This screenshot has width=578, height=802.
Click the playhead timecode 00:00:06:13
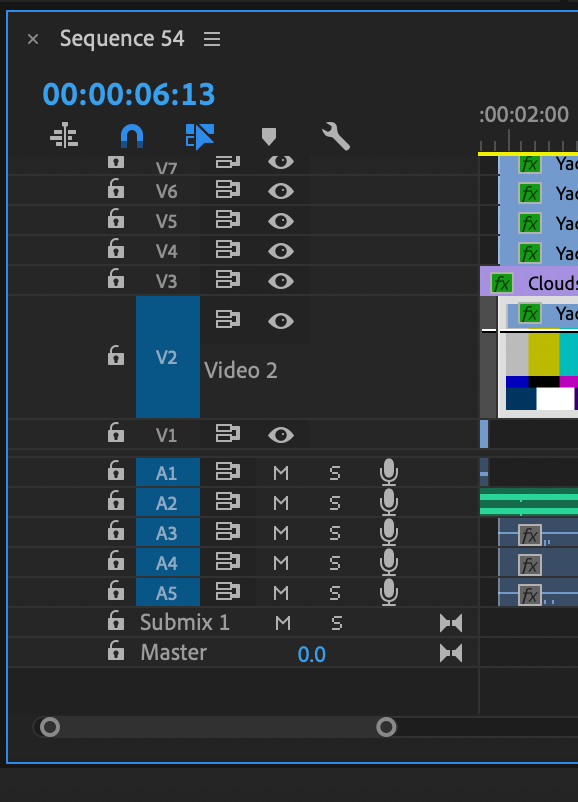(129, 95)
